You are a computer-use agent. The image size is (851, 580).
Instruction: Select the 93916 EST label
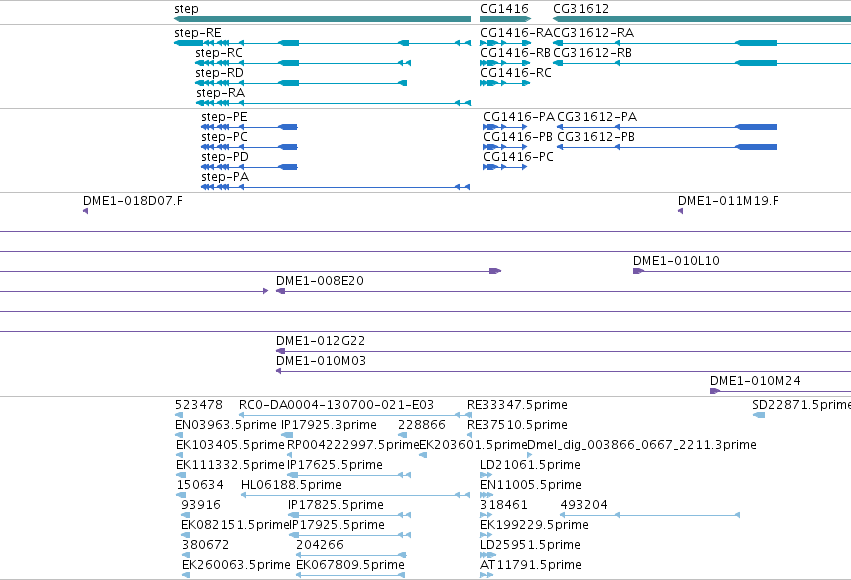pyautogui.click(x=201, y=505)
